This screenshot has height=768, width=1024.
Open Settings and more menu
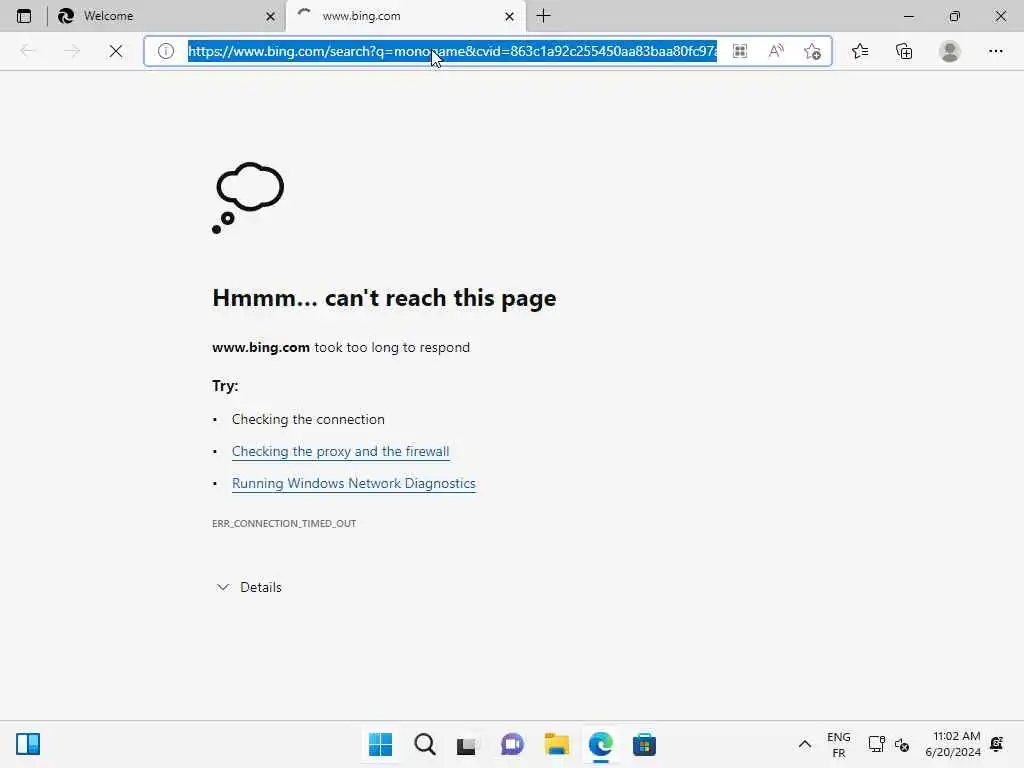995,51
